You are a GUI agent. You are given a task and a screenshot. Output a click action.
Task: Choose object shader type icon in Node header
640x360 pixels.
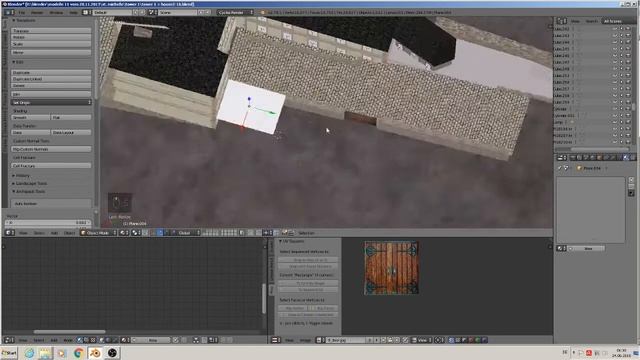[x=102, y=340]
